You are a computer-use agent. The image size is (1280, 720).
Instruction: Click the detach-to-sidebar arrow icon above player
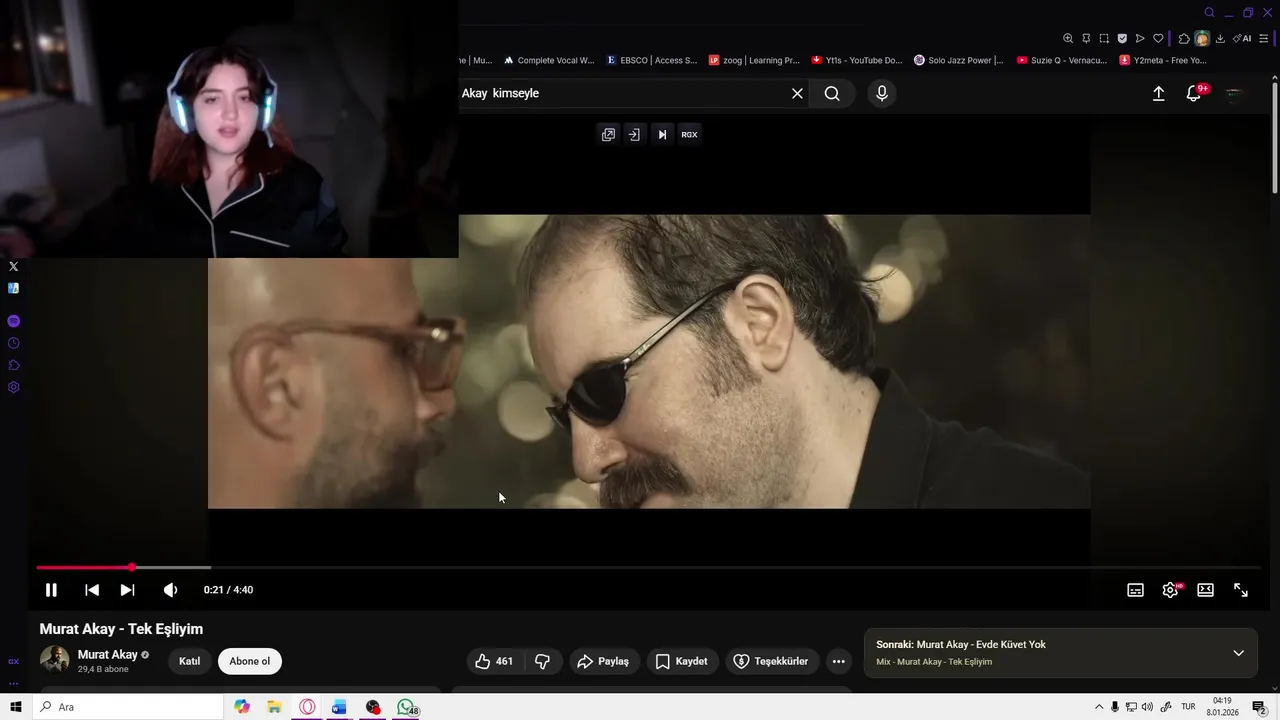(634, 134)
